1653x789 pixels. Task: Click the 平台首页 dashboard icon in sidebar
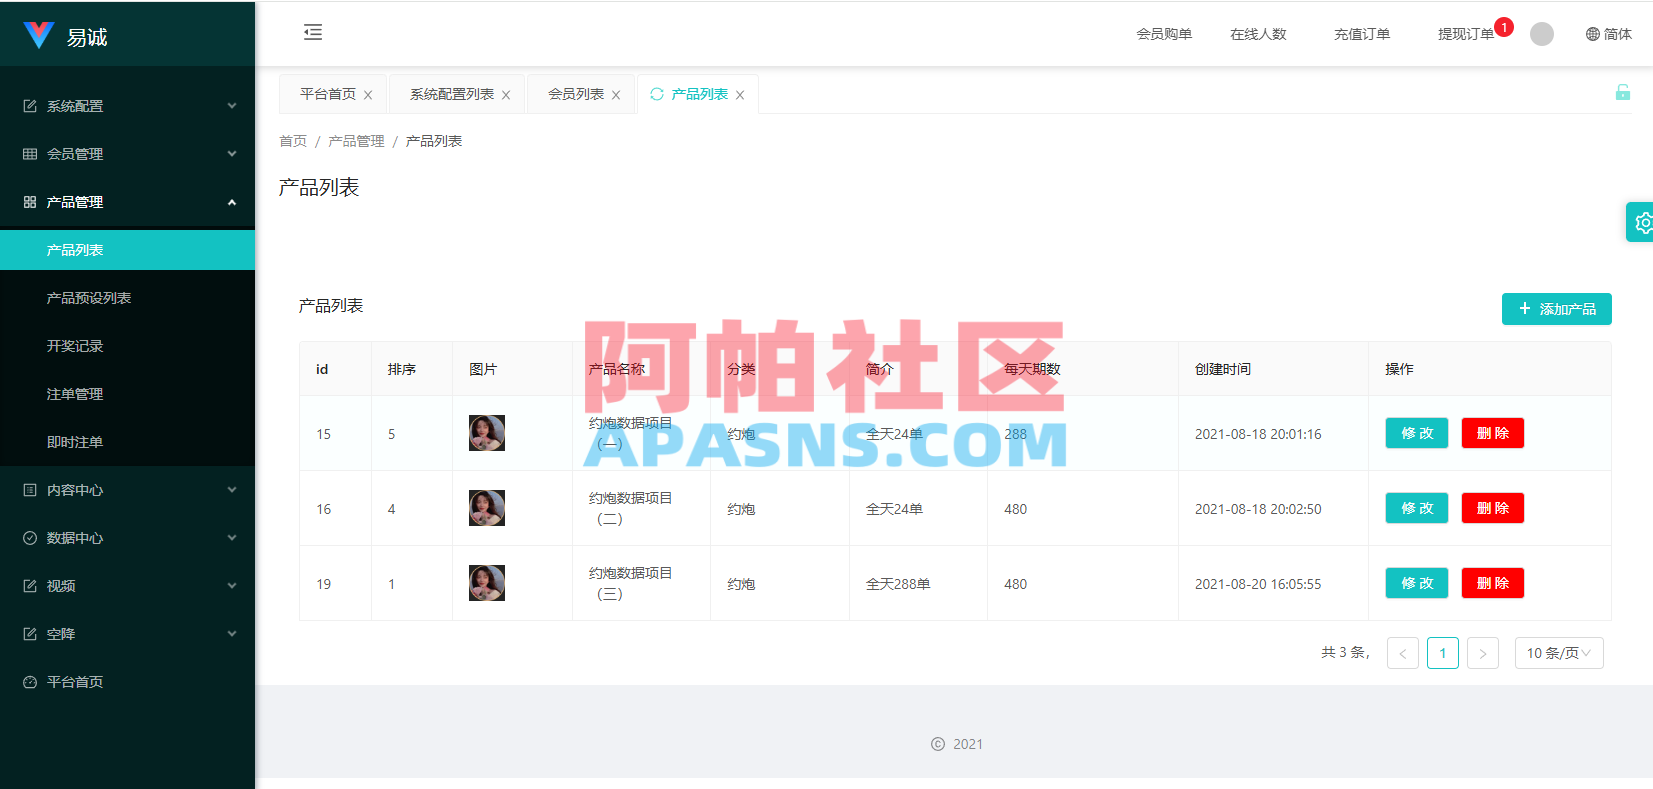tap(30, 682)
